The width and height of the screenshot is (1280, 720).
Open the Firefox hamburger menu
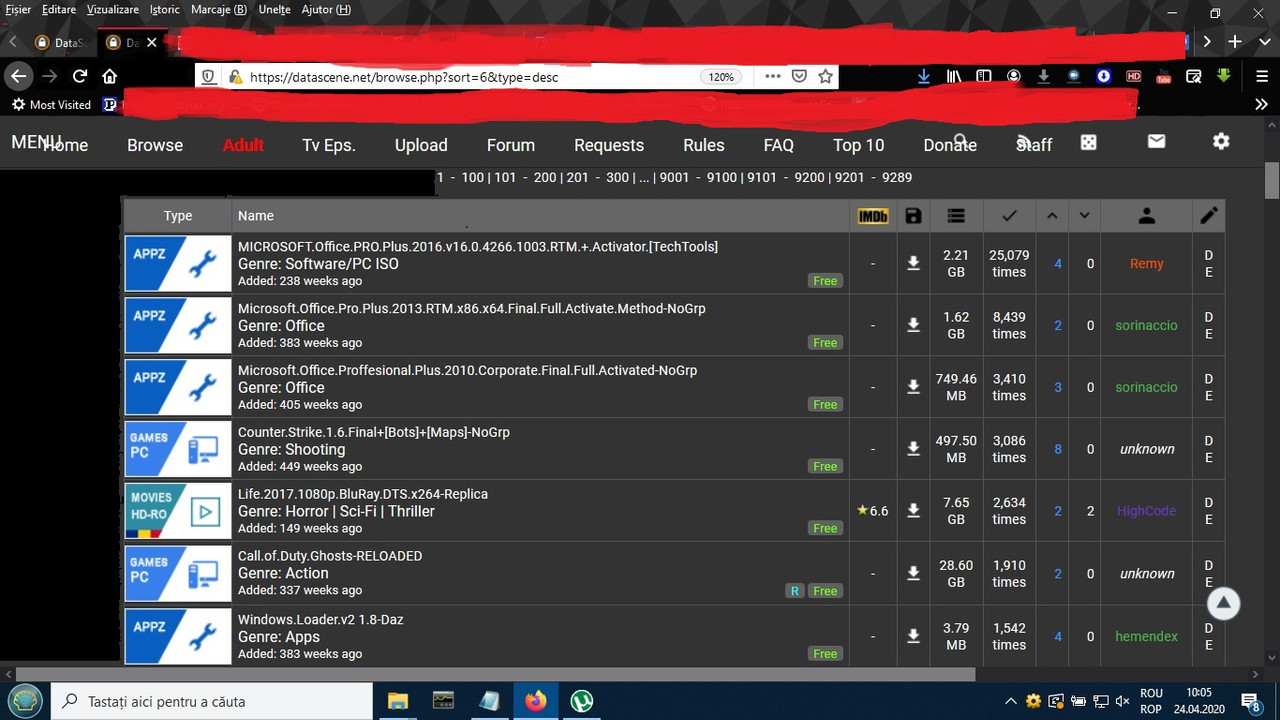[x=1262, y=76]
